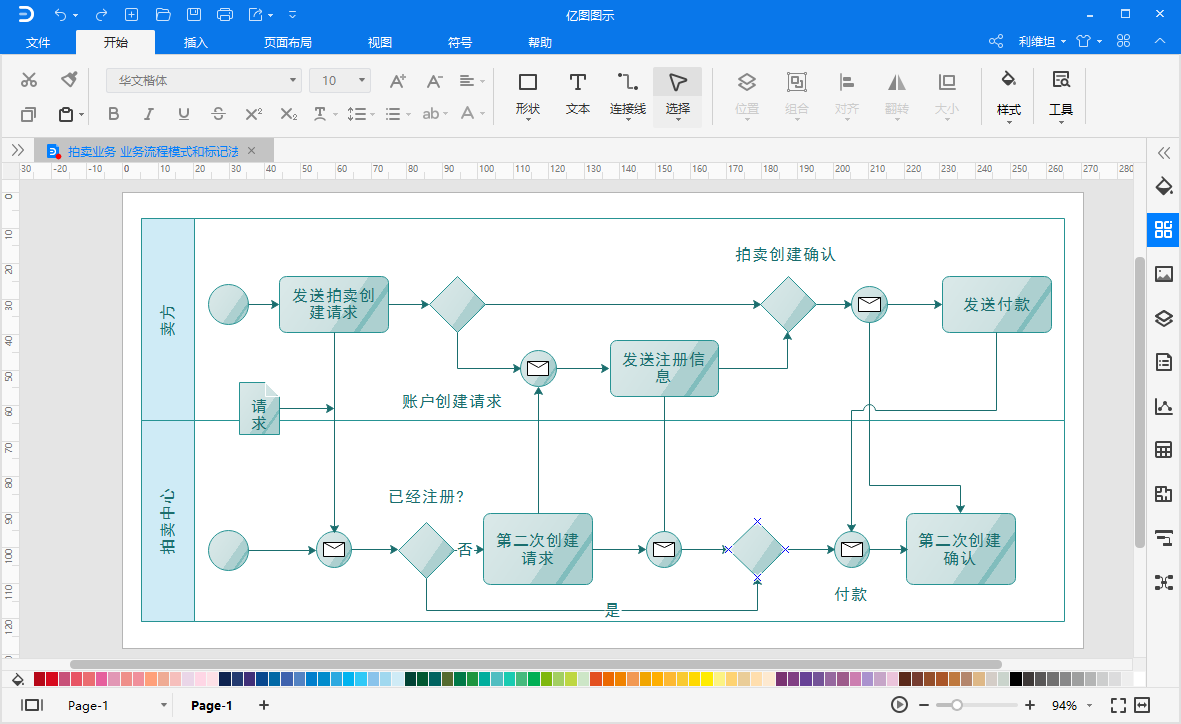This screenshot has width=1181, height=724.
Task: Switch to the 帮助 ribbon tab
Action: pyautogui.click(x=540, y=42)
